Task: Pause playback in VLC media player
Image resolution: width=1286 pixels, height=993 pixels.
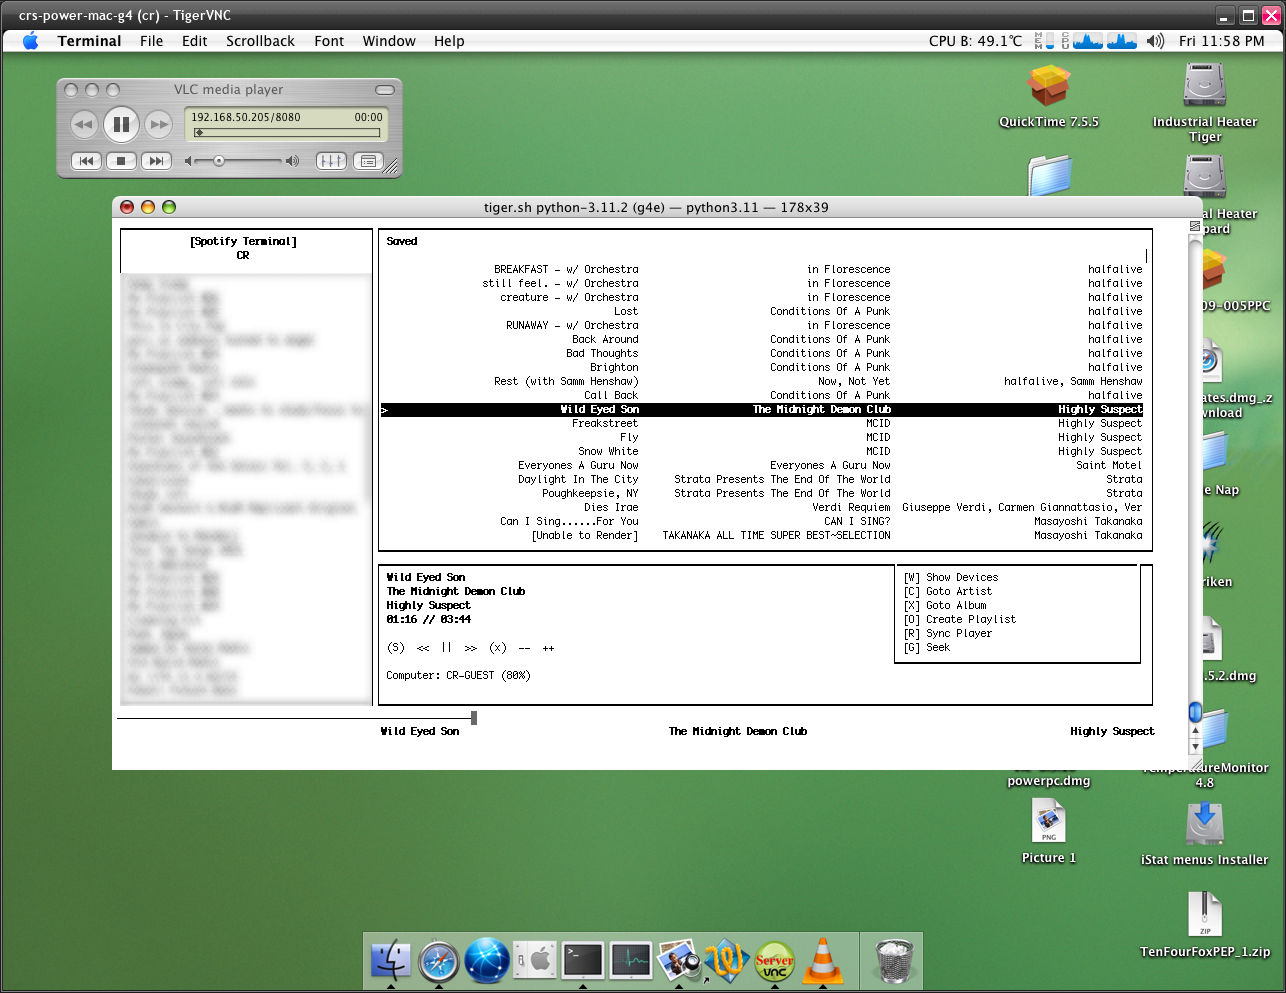Action: click(121, 124)
